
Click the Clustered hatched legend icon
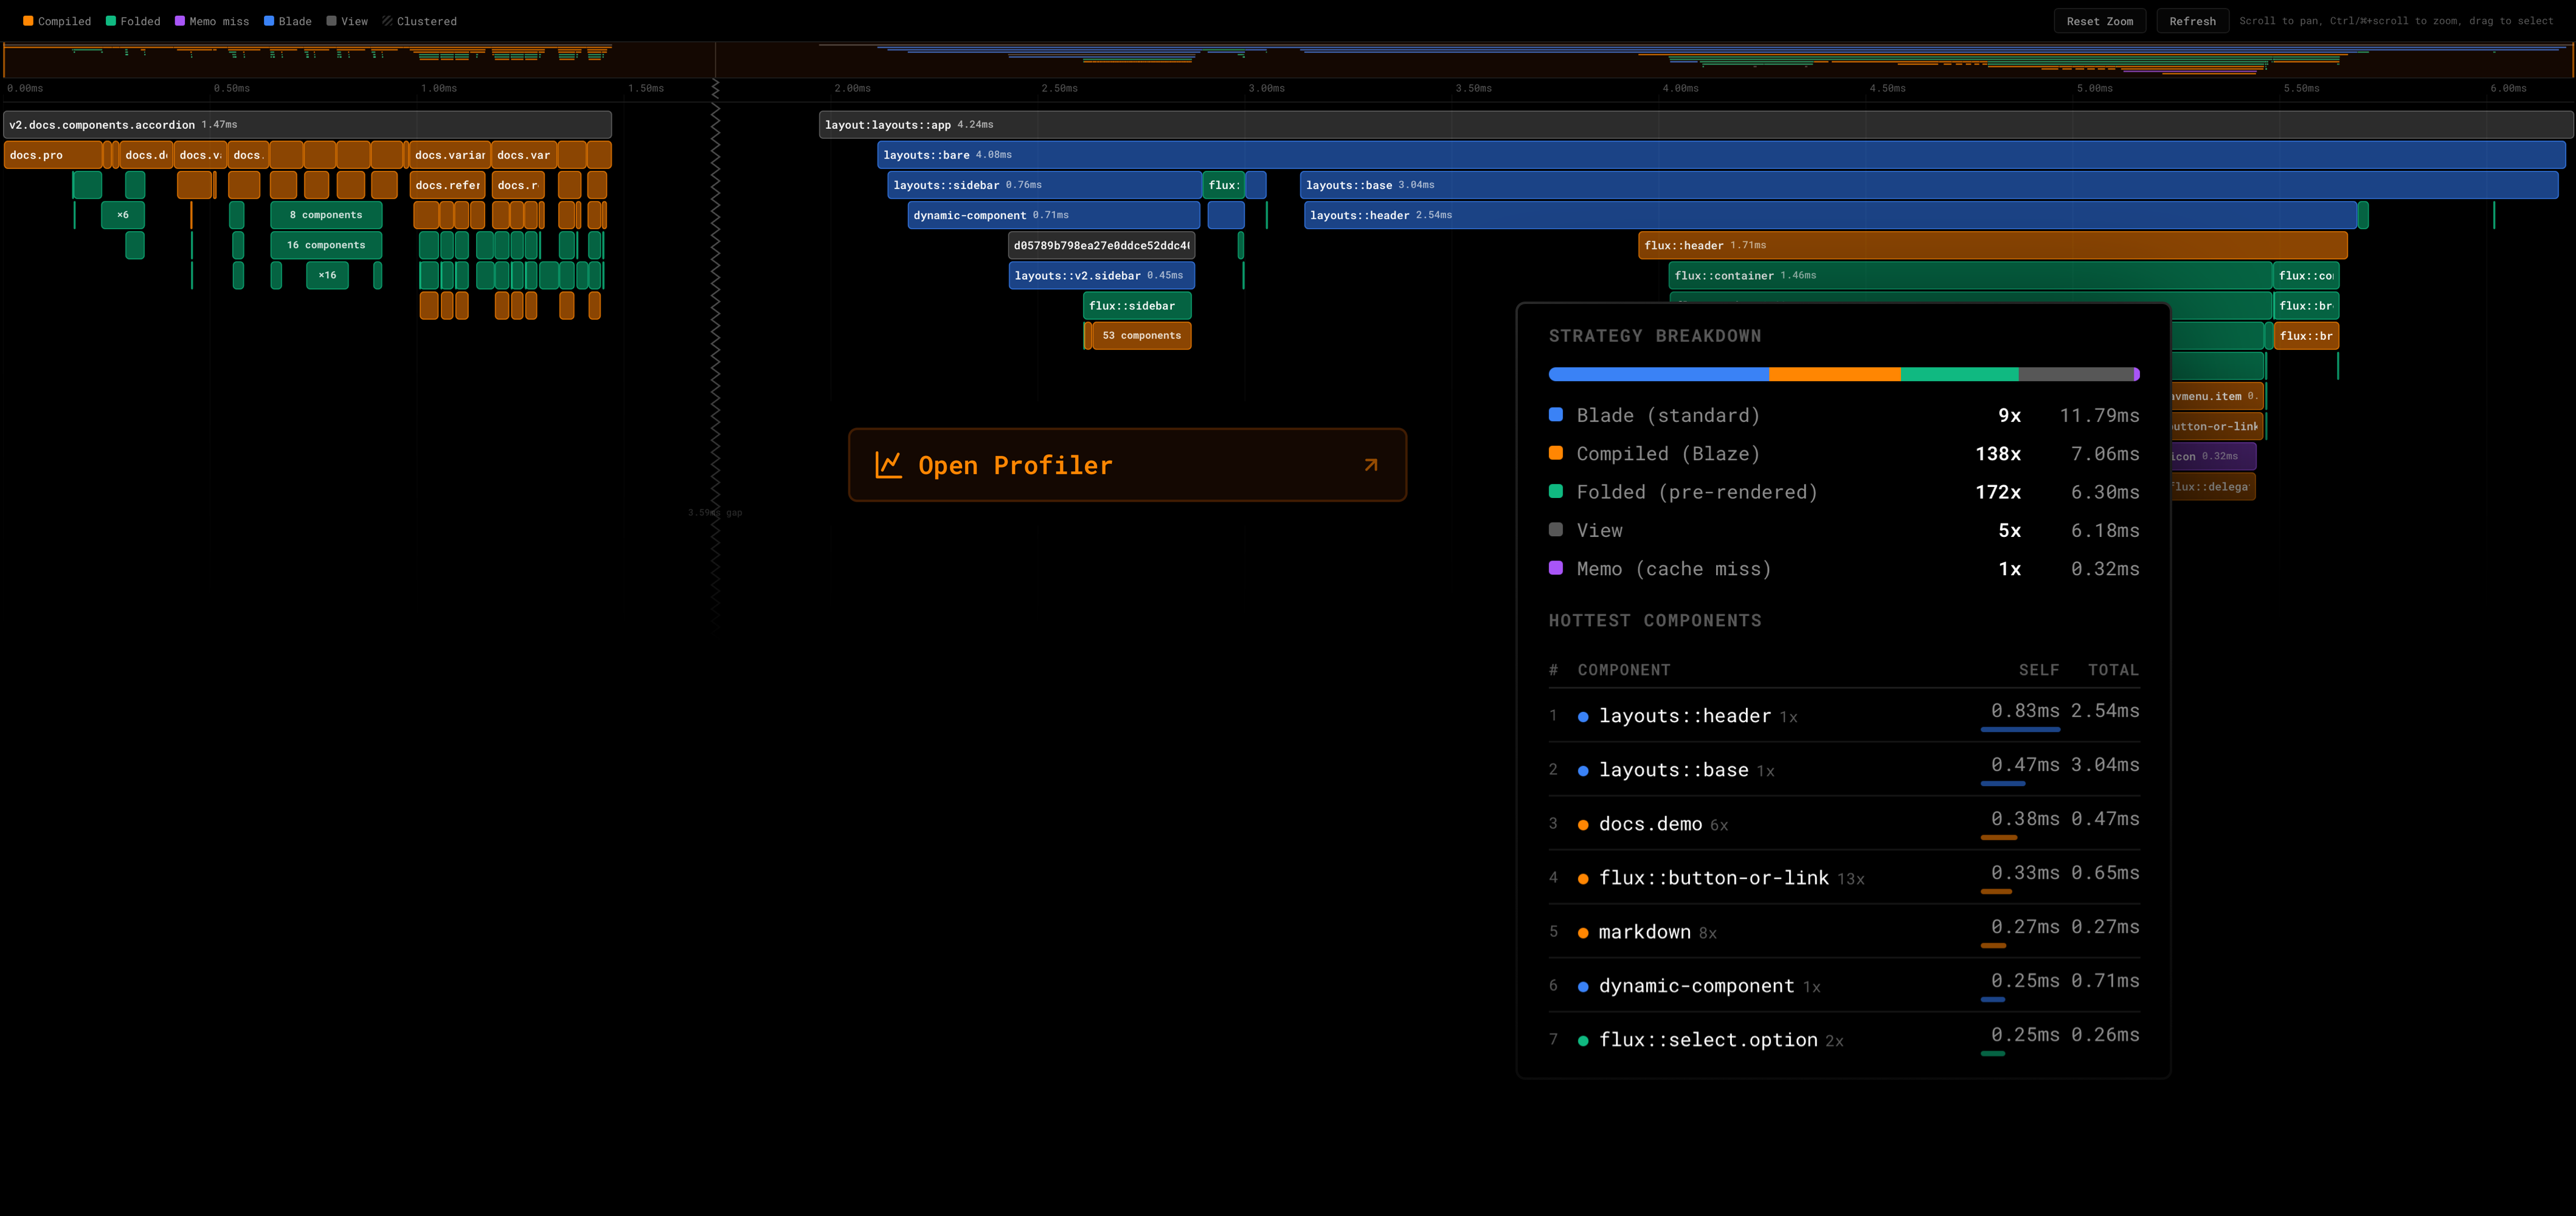point(387,21)
